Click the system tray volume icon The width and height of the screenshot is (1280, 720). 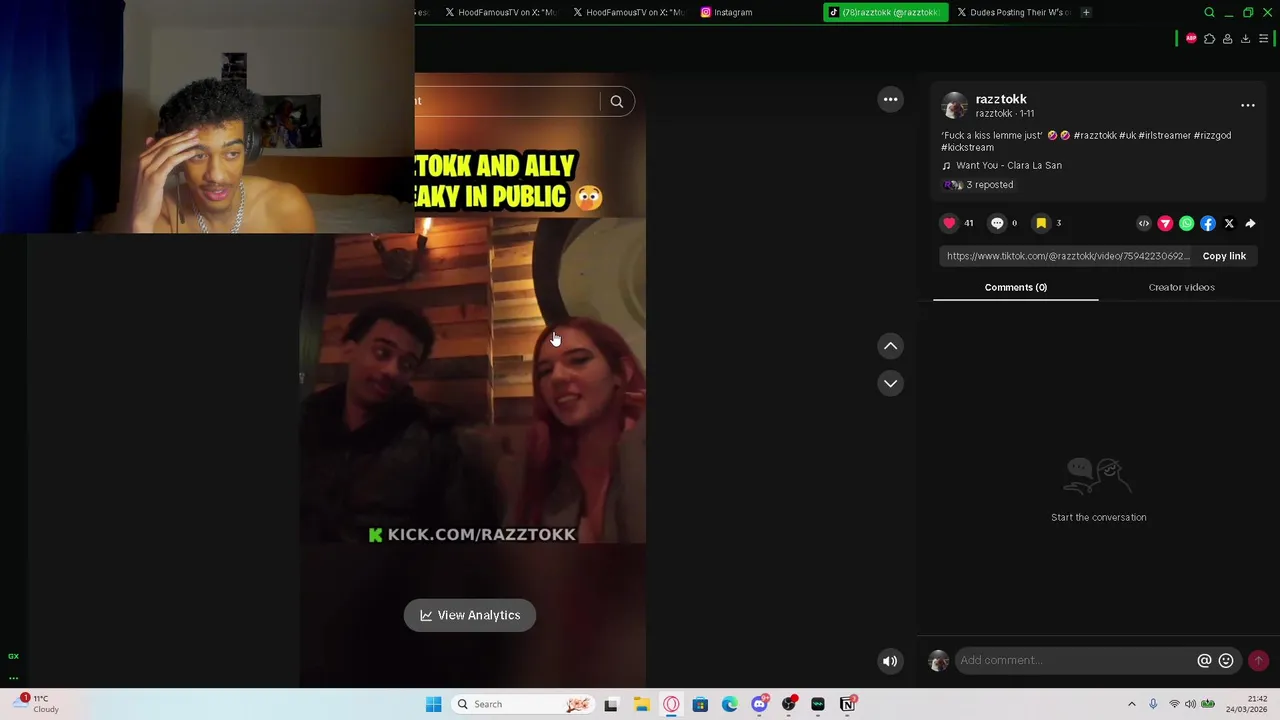tap(1190, 704)
